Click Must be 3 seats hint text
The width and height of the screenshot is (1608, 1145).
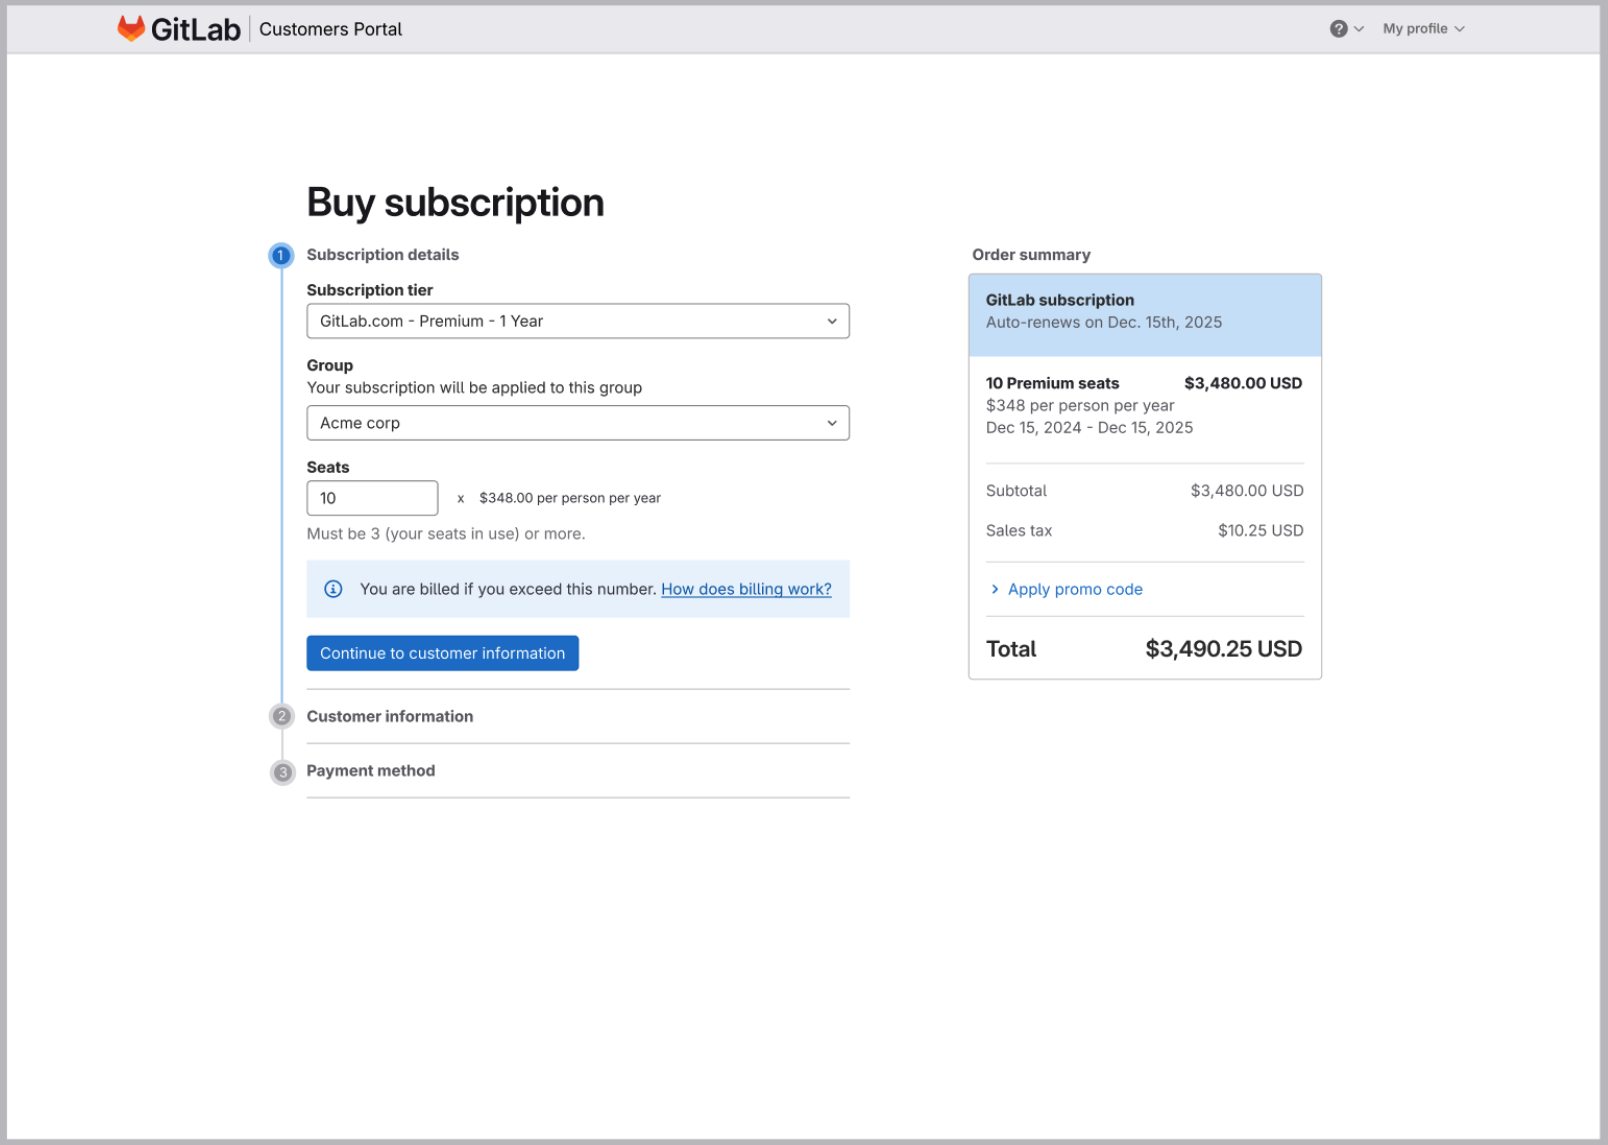click(x=446, y=534)
